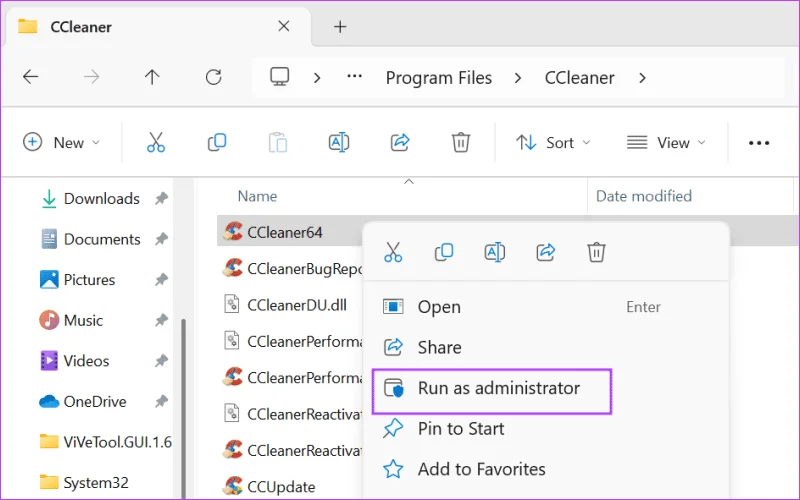Click the This PC monitor icon in the address bar
This screenshot has height=500, width=800.
(280, 77)
